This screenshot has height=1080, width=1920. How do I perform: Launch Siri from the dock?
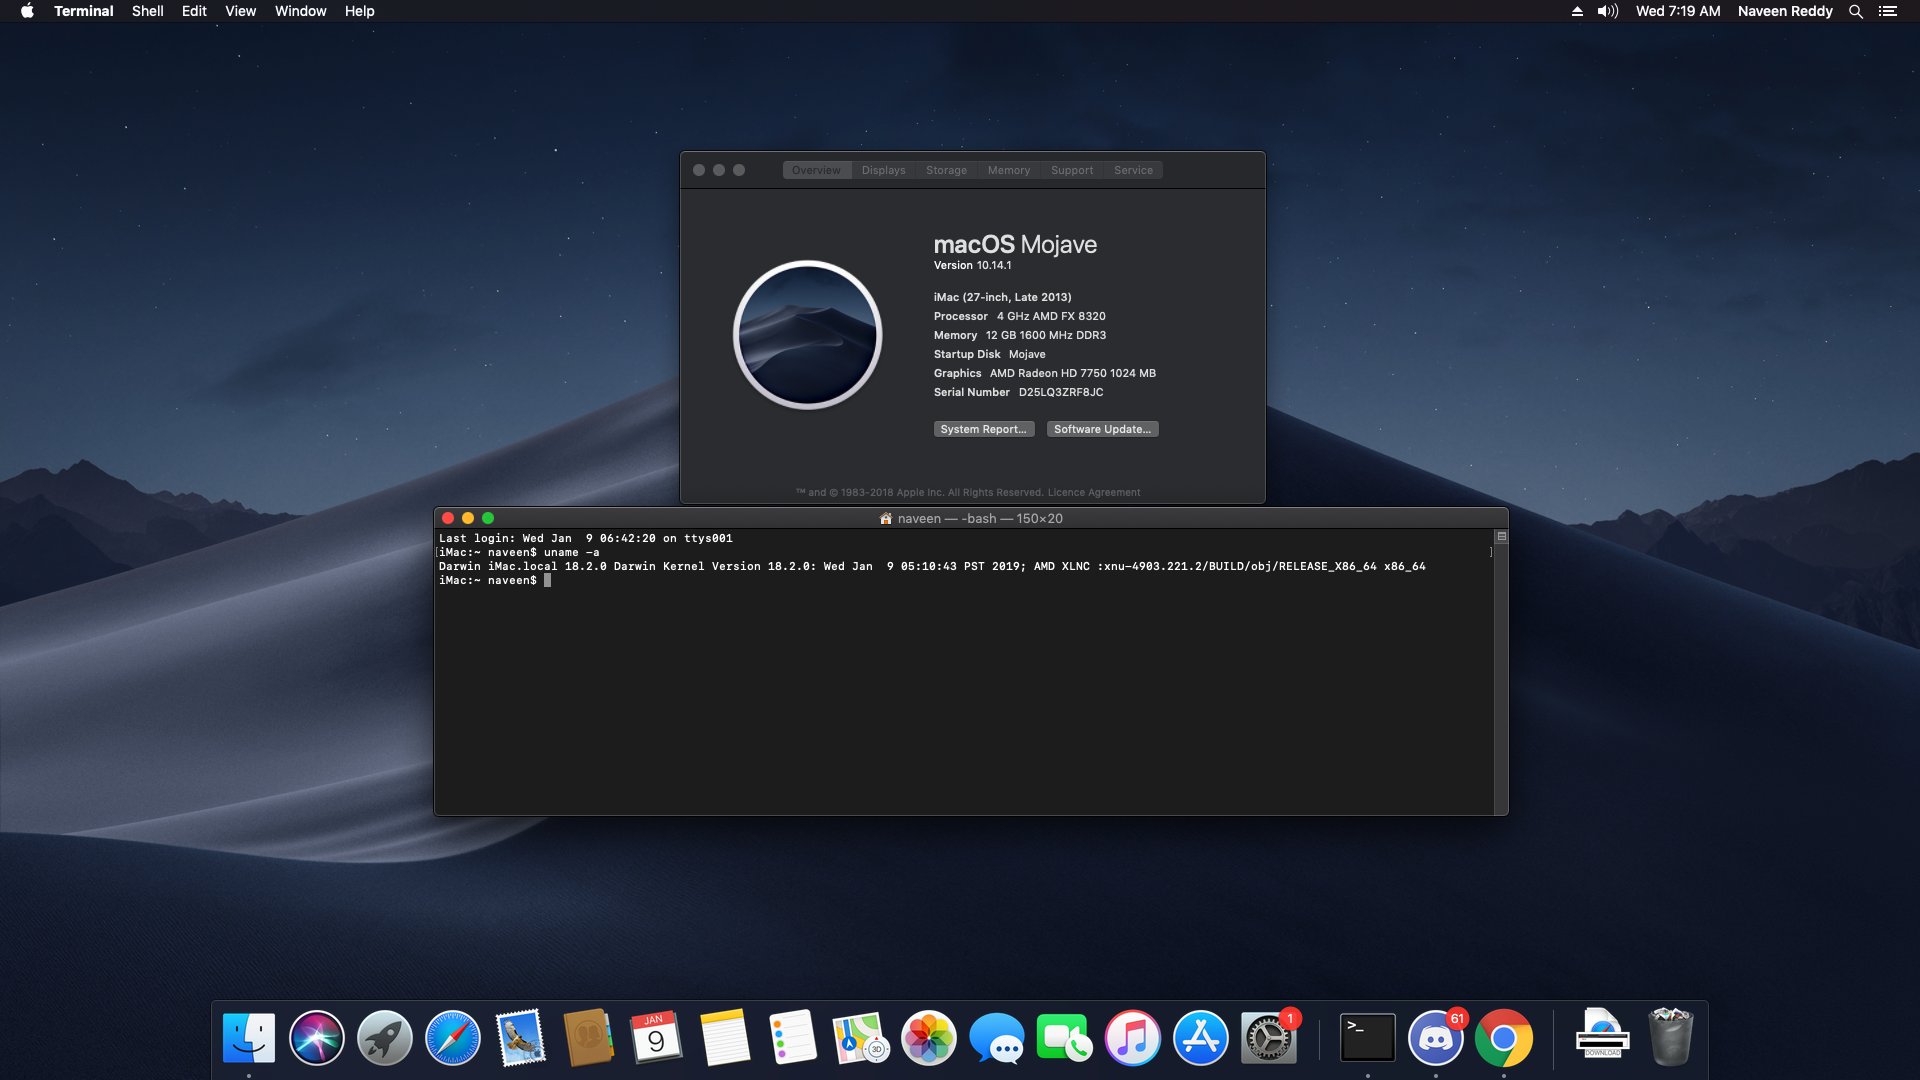pos(316,1038)
